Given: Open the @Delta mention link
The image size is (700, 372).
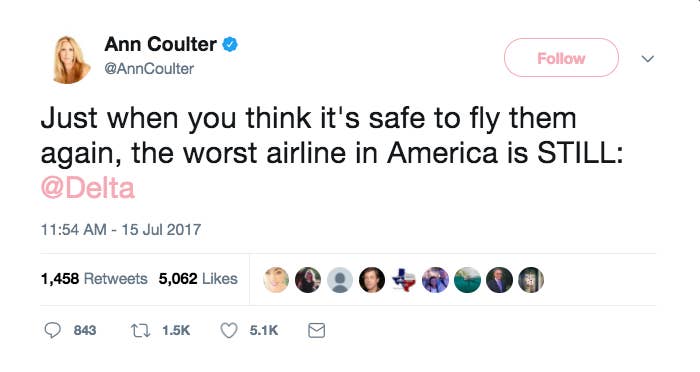Looking at the screenshot, I should coord(88,188).
